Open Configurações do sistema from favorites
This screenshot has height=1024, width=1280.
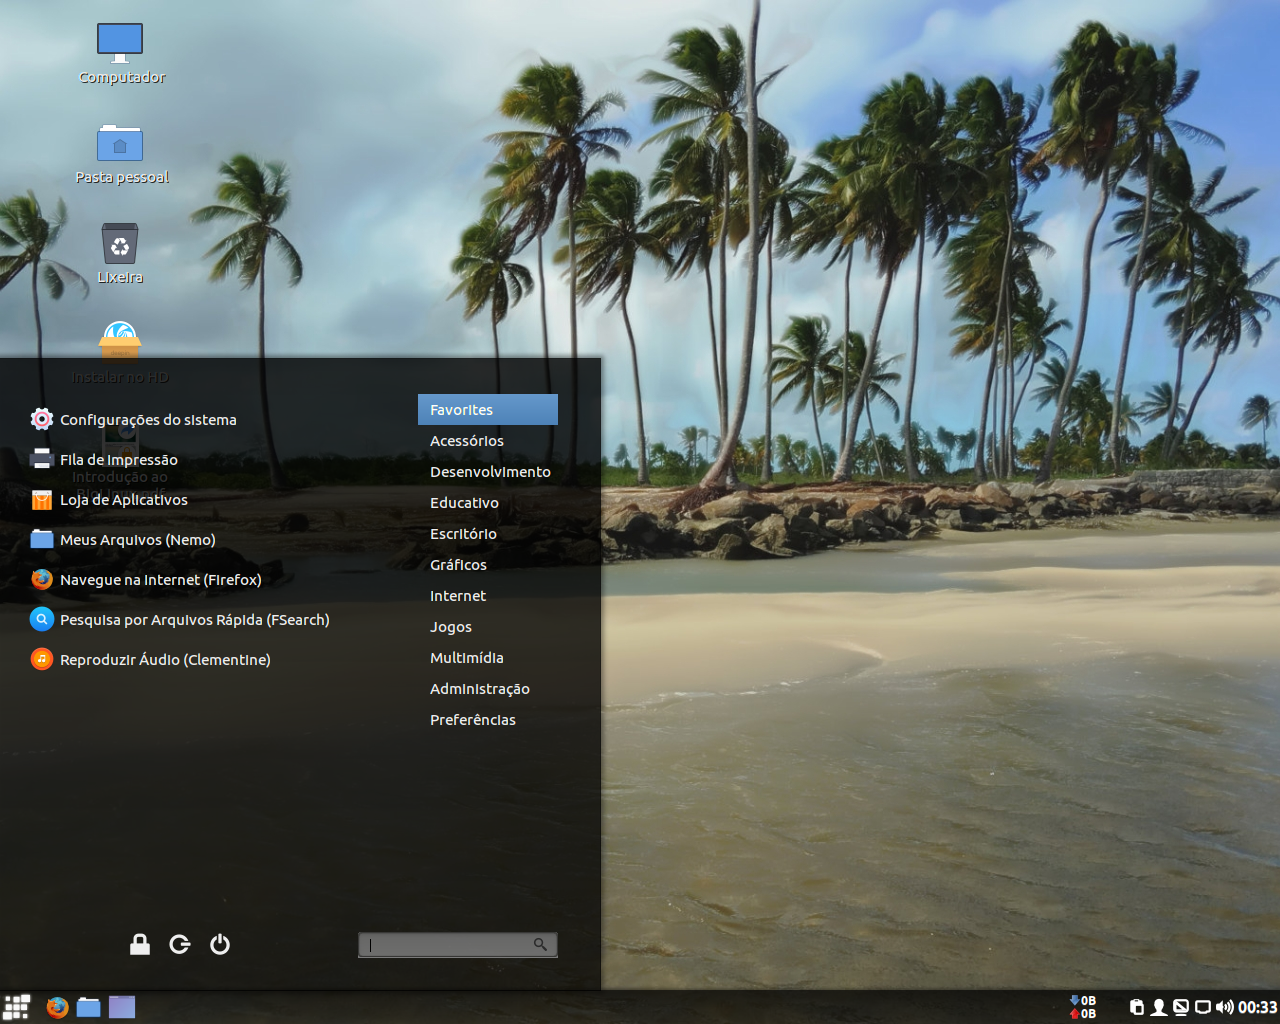pyautogui.click(x=134, y=419)
